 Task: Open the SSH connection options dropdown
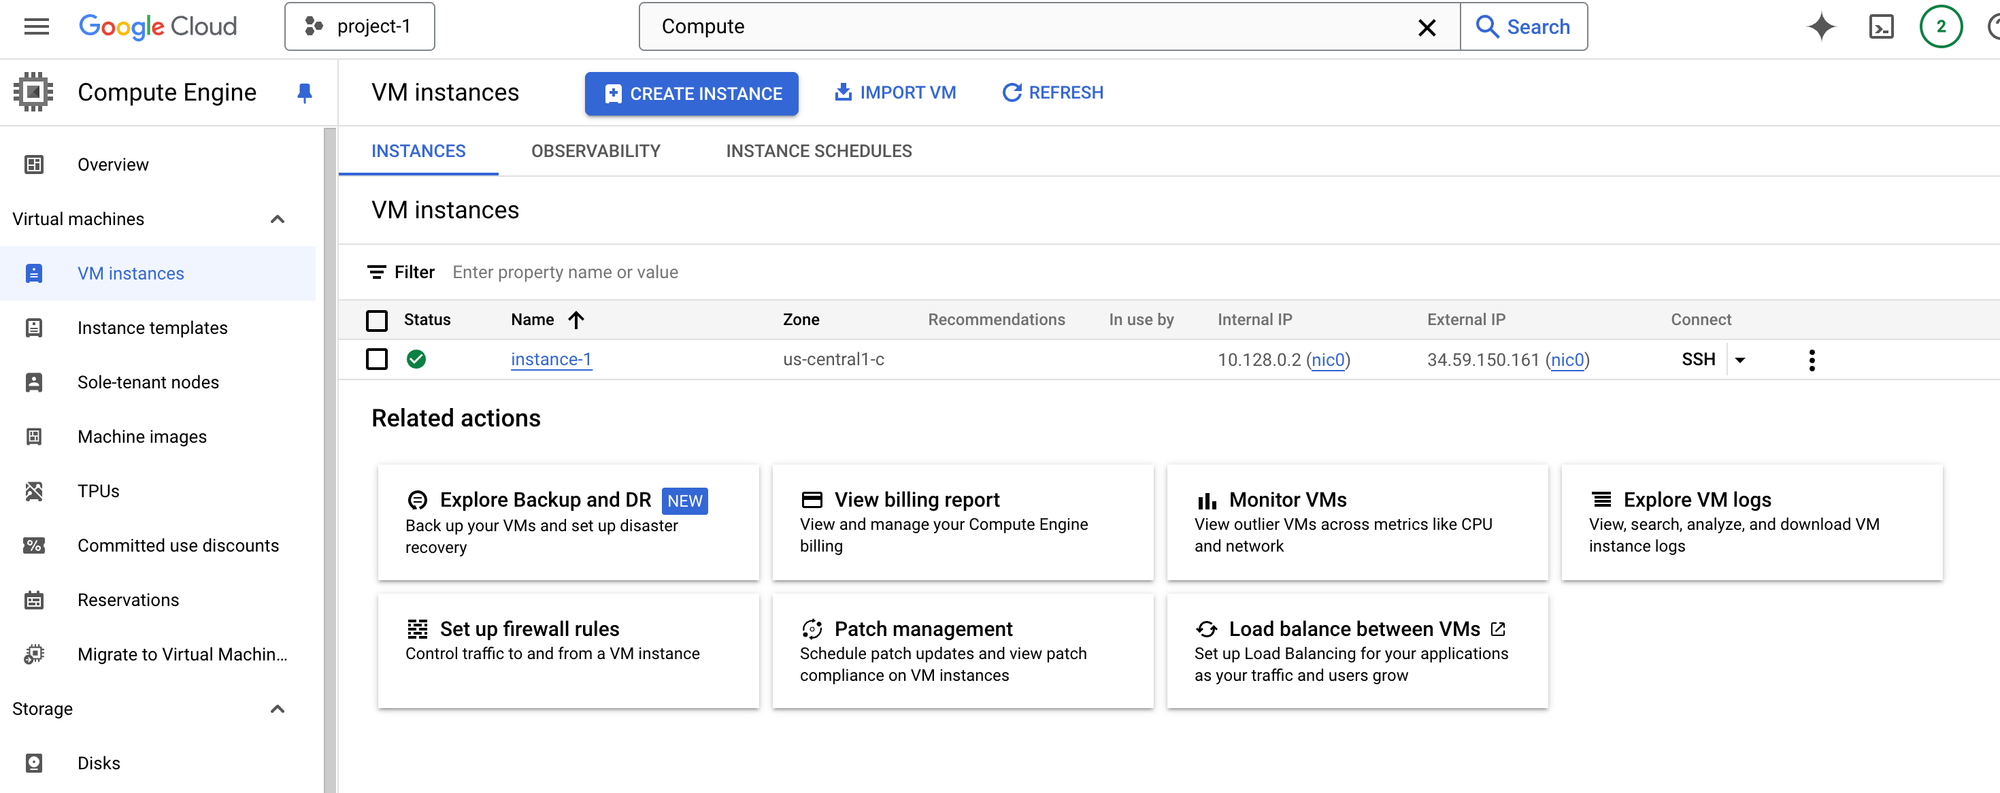[1740, 360]
